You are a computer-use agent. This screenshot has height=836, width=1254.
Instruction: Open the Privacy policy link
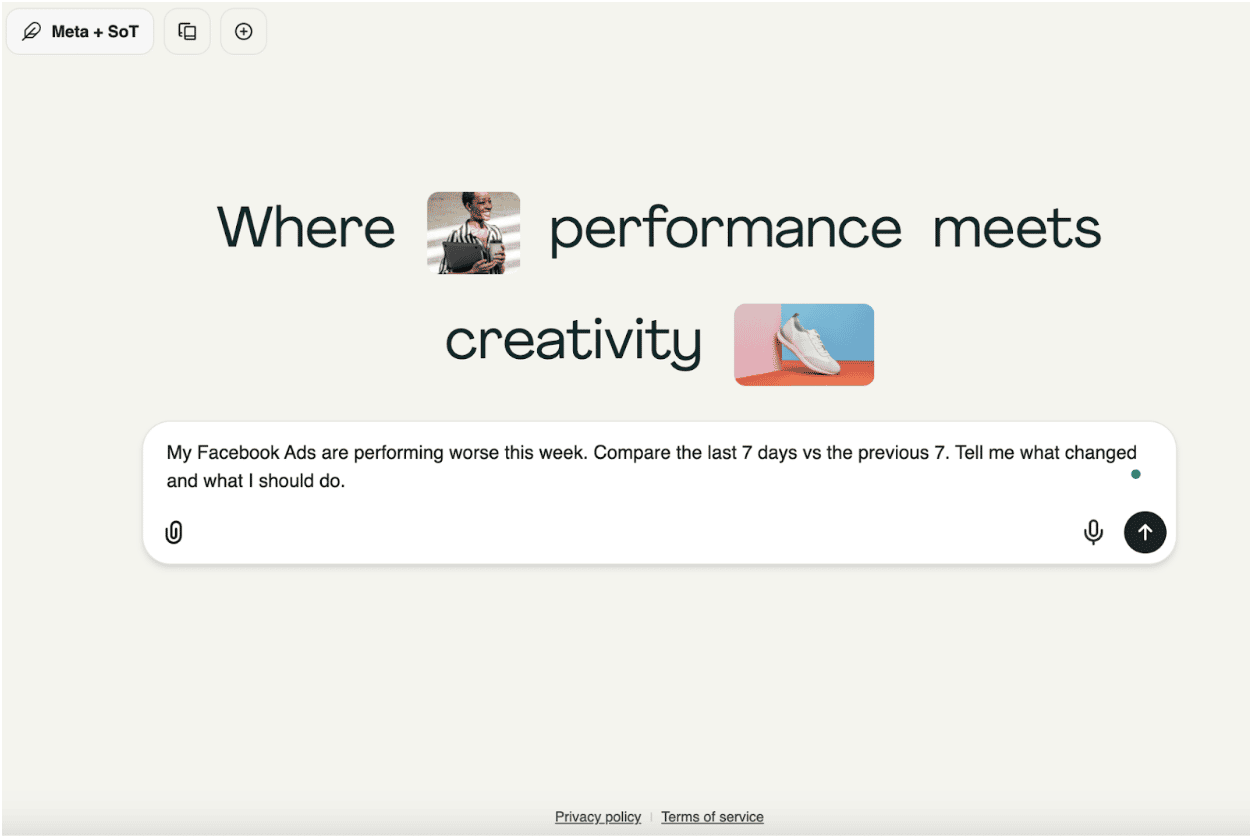(598, 817)
